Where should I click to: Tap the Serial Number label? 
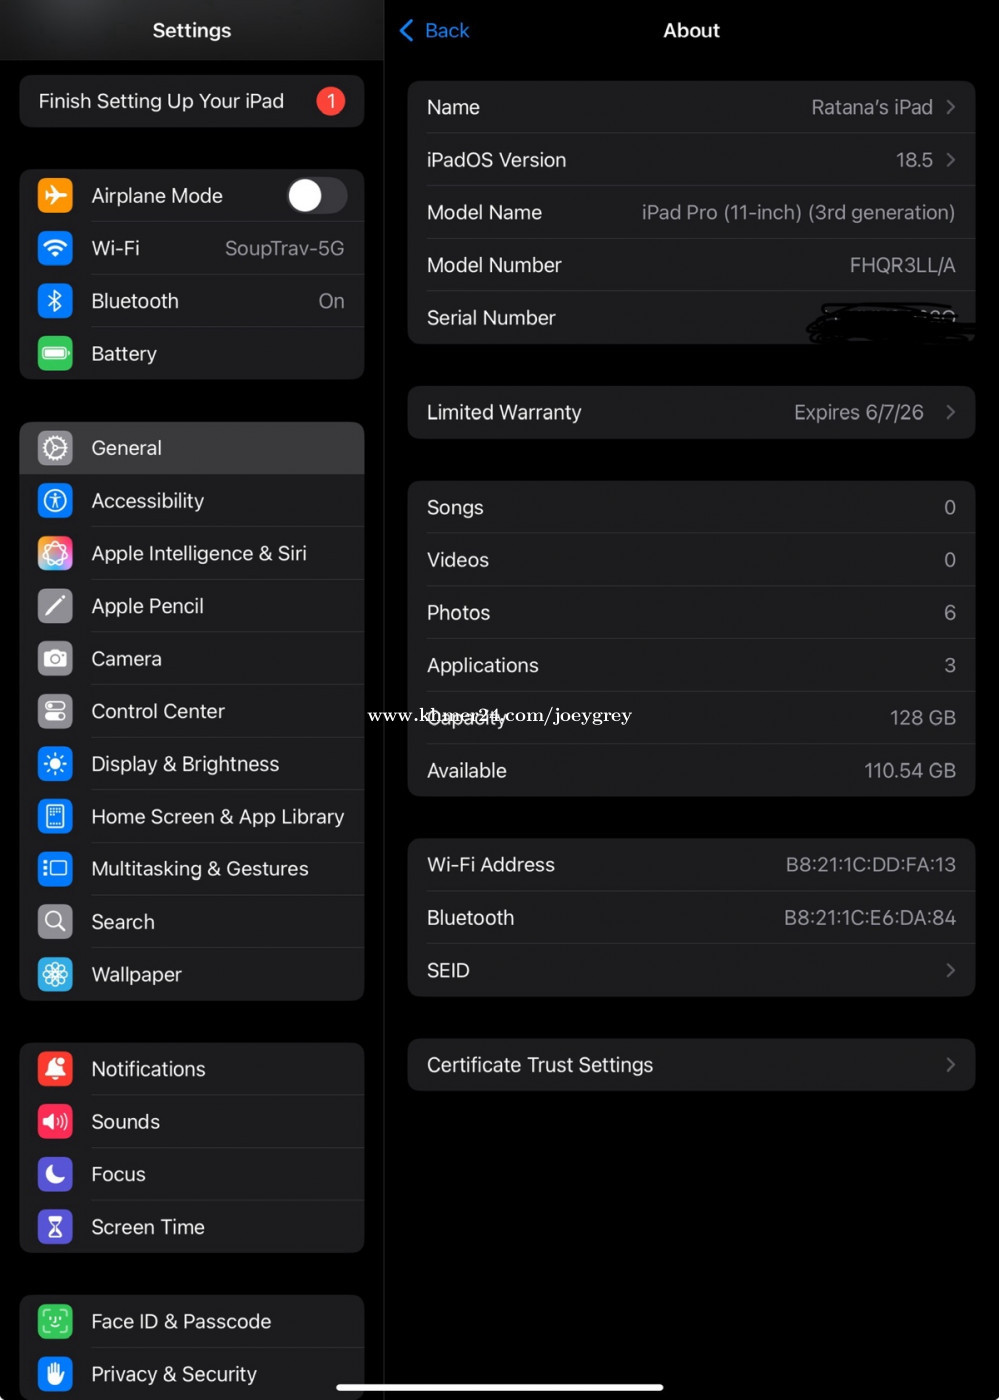coord(491,318)
